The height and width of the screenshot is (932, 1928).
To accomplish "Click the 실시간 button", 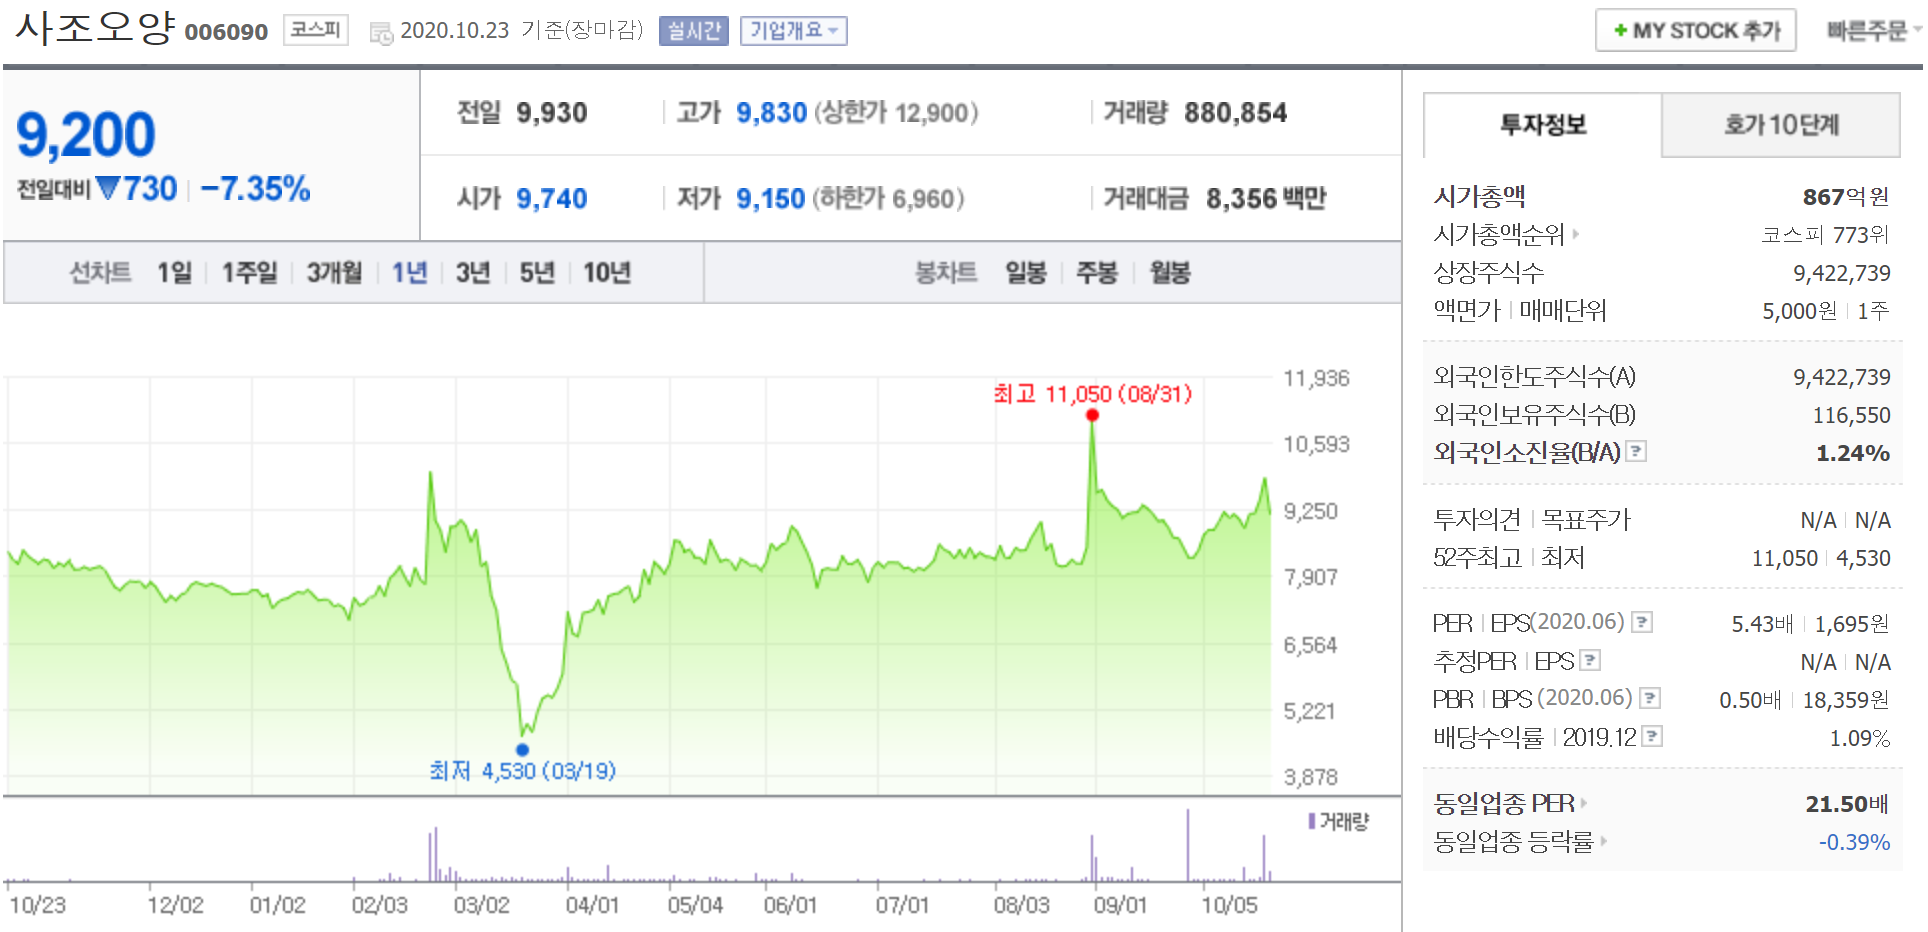I will (x=694, y=31).
